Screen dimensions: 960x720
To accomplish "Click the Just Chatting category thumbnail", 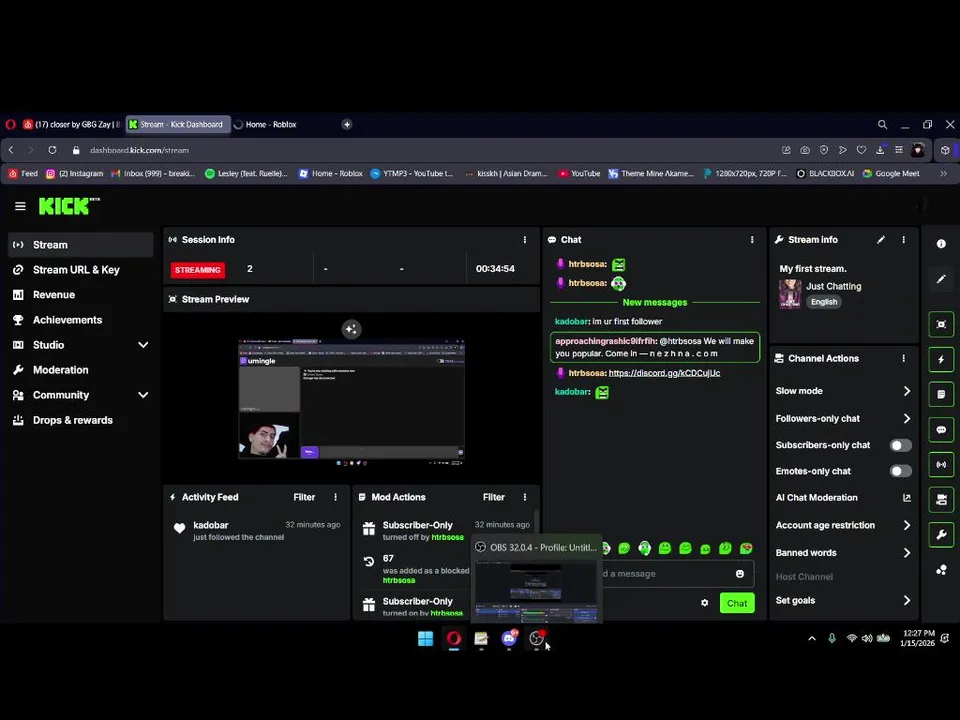I will tap(790, 294).
